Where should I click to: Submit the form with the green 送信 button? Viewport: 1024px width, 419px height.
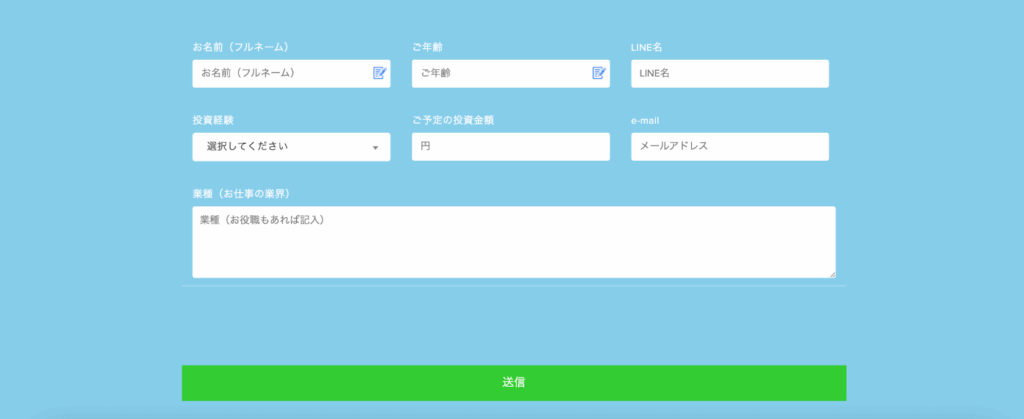pos(514,383)
